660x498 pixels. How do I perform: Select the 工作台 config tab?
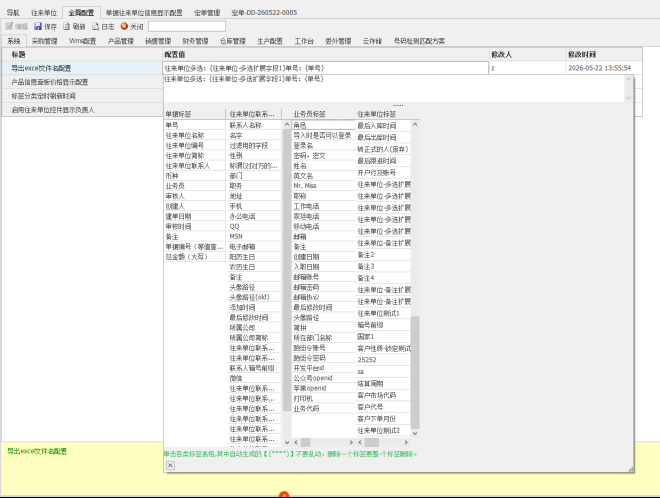[304, 41]
